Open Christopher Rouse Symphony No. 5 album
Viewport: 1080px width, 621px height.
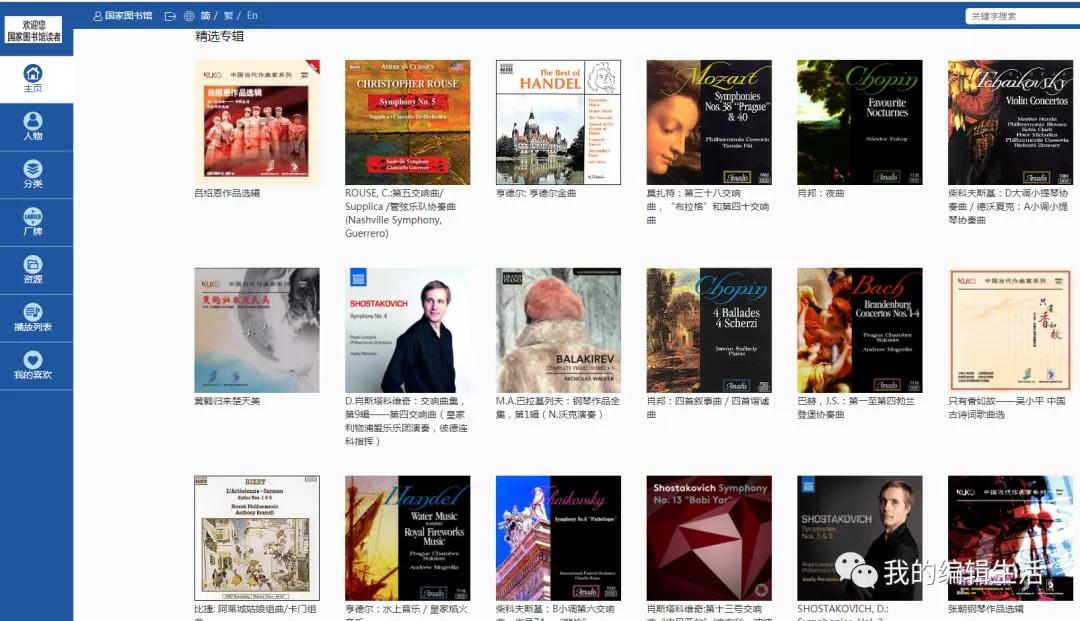pyautogui.click(x=407, y=122)
